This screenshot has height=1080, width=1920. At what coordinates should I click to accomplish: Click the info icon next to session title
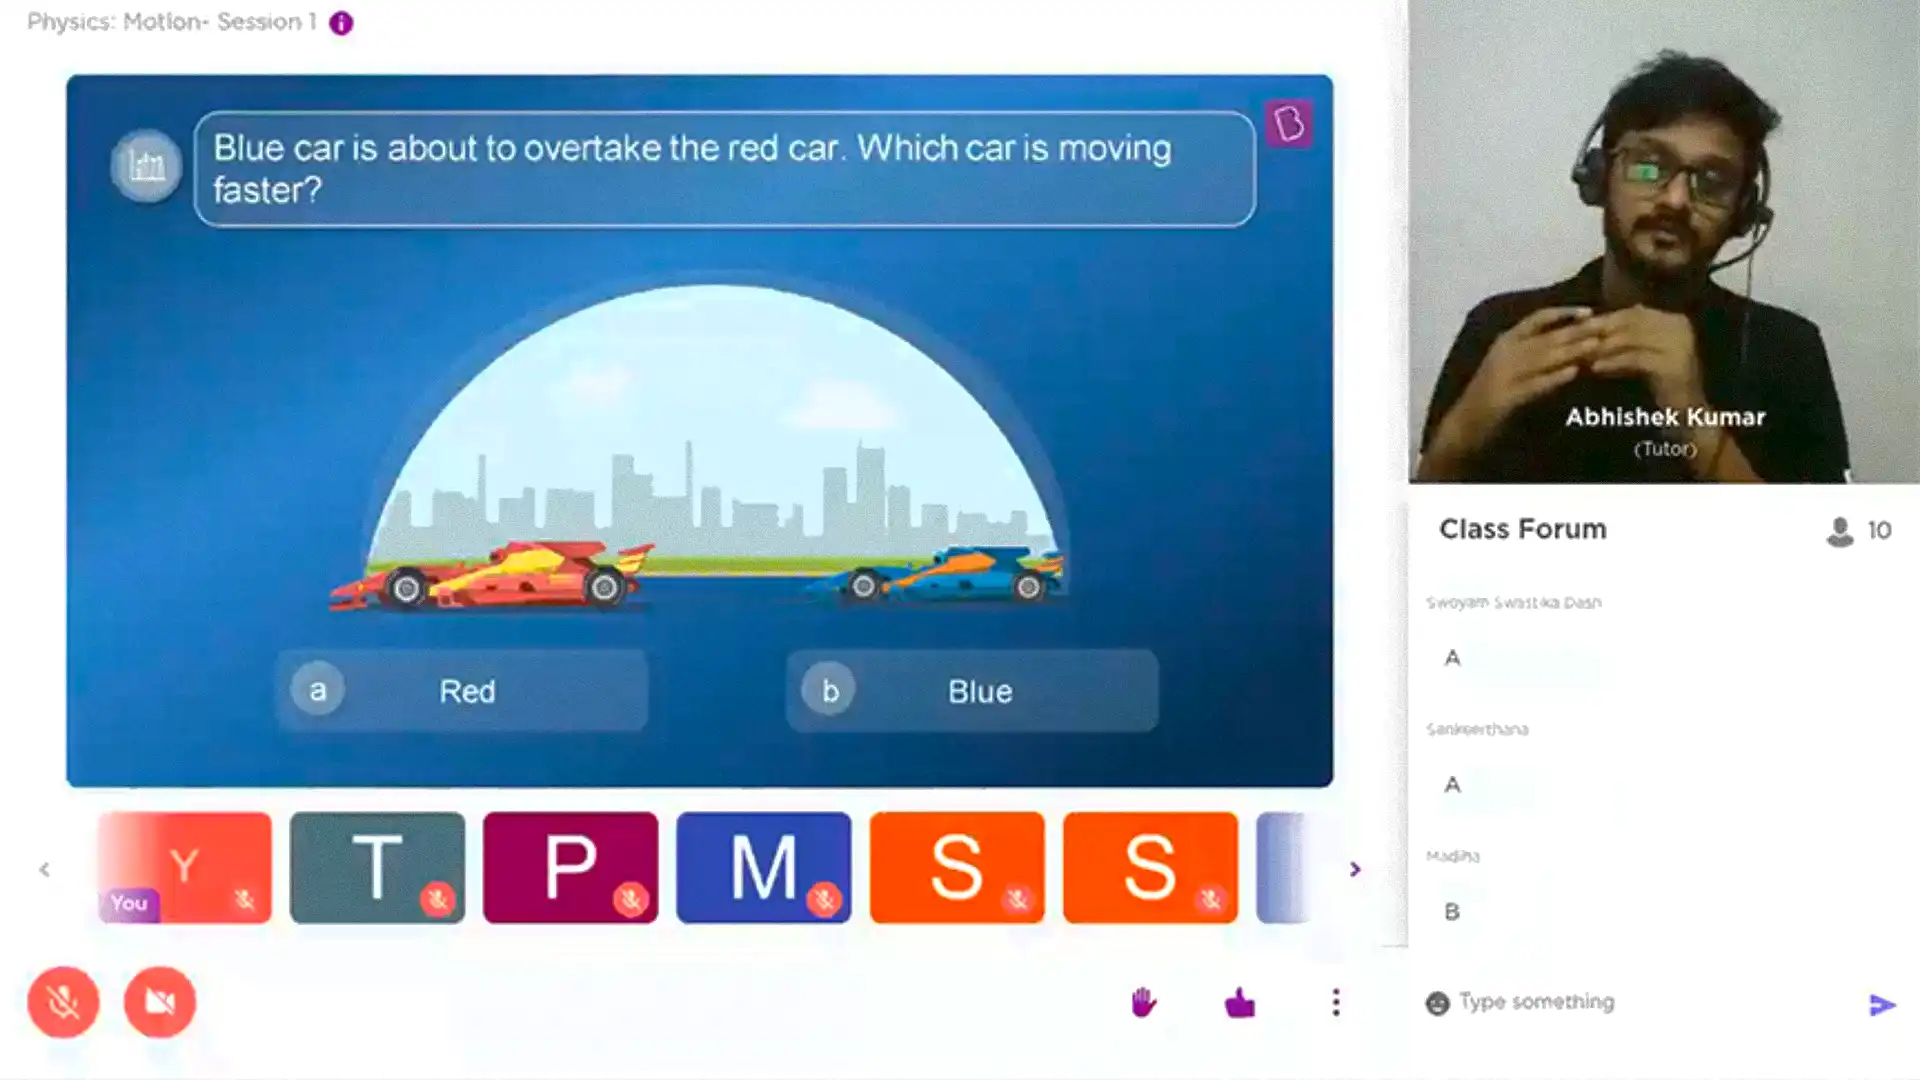pos(344,21)
